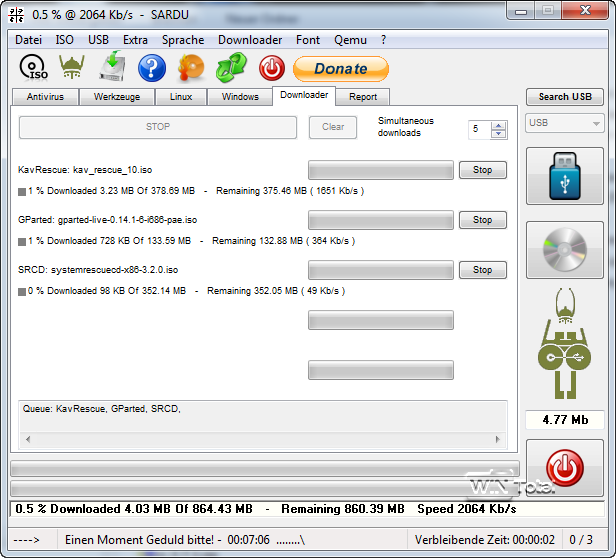Minimize the SARDU window
Viewport: 616px width, 558px height.
(521, 11)
